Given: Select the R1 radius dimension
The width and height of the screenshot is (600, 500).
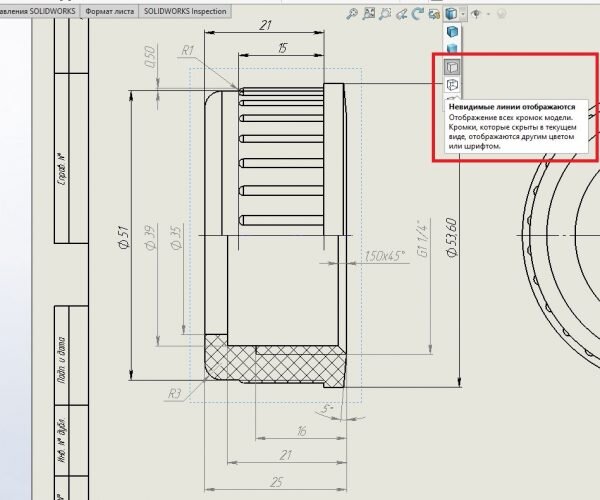Looking at the screenshot, I should coord(188,50).
